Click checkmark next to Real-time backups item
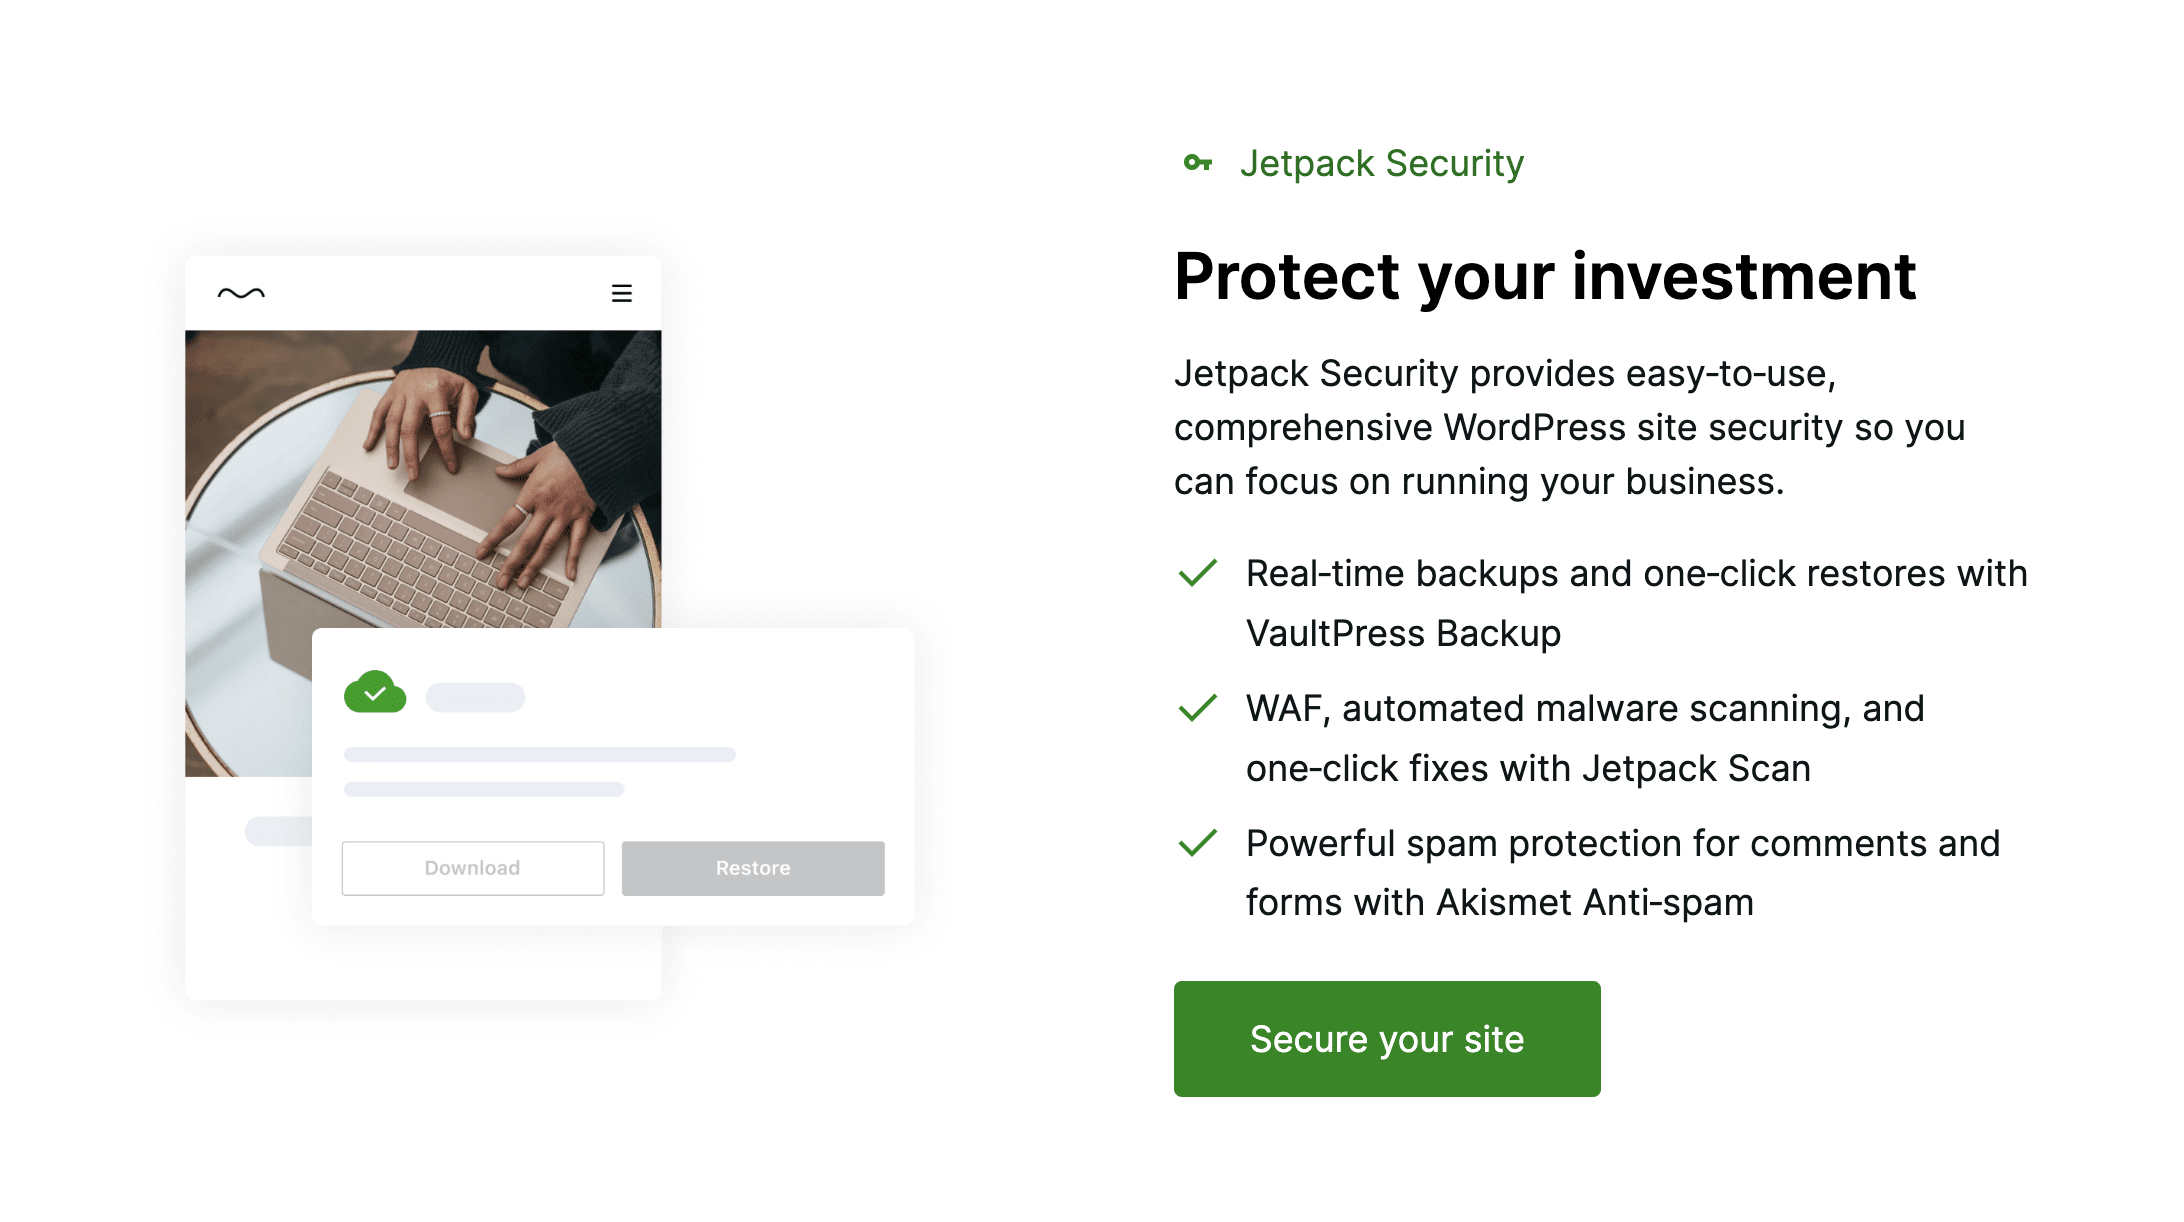2184x1222 pixels. click(x=1197, y=573)
